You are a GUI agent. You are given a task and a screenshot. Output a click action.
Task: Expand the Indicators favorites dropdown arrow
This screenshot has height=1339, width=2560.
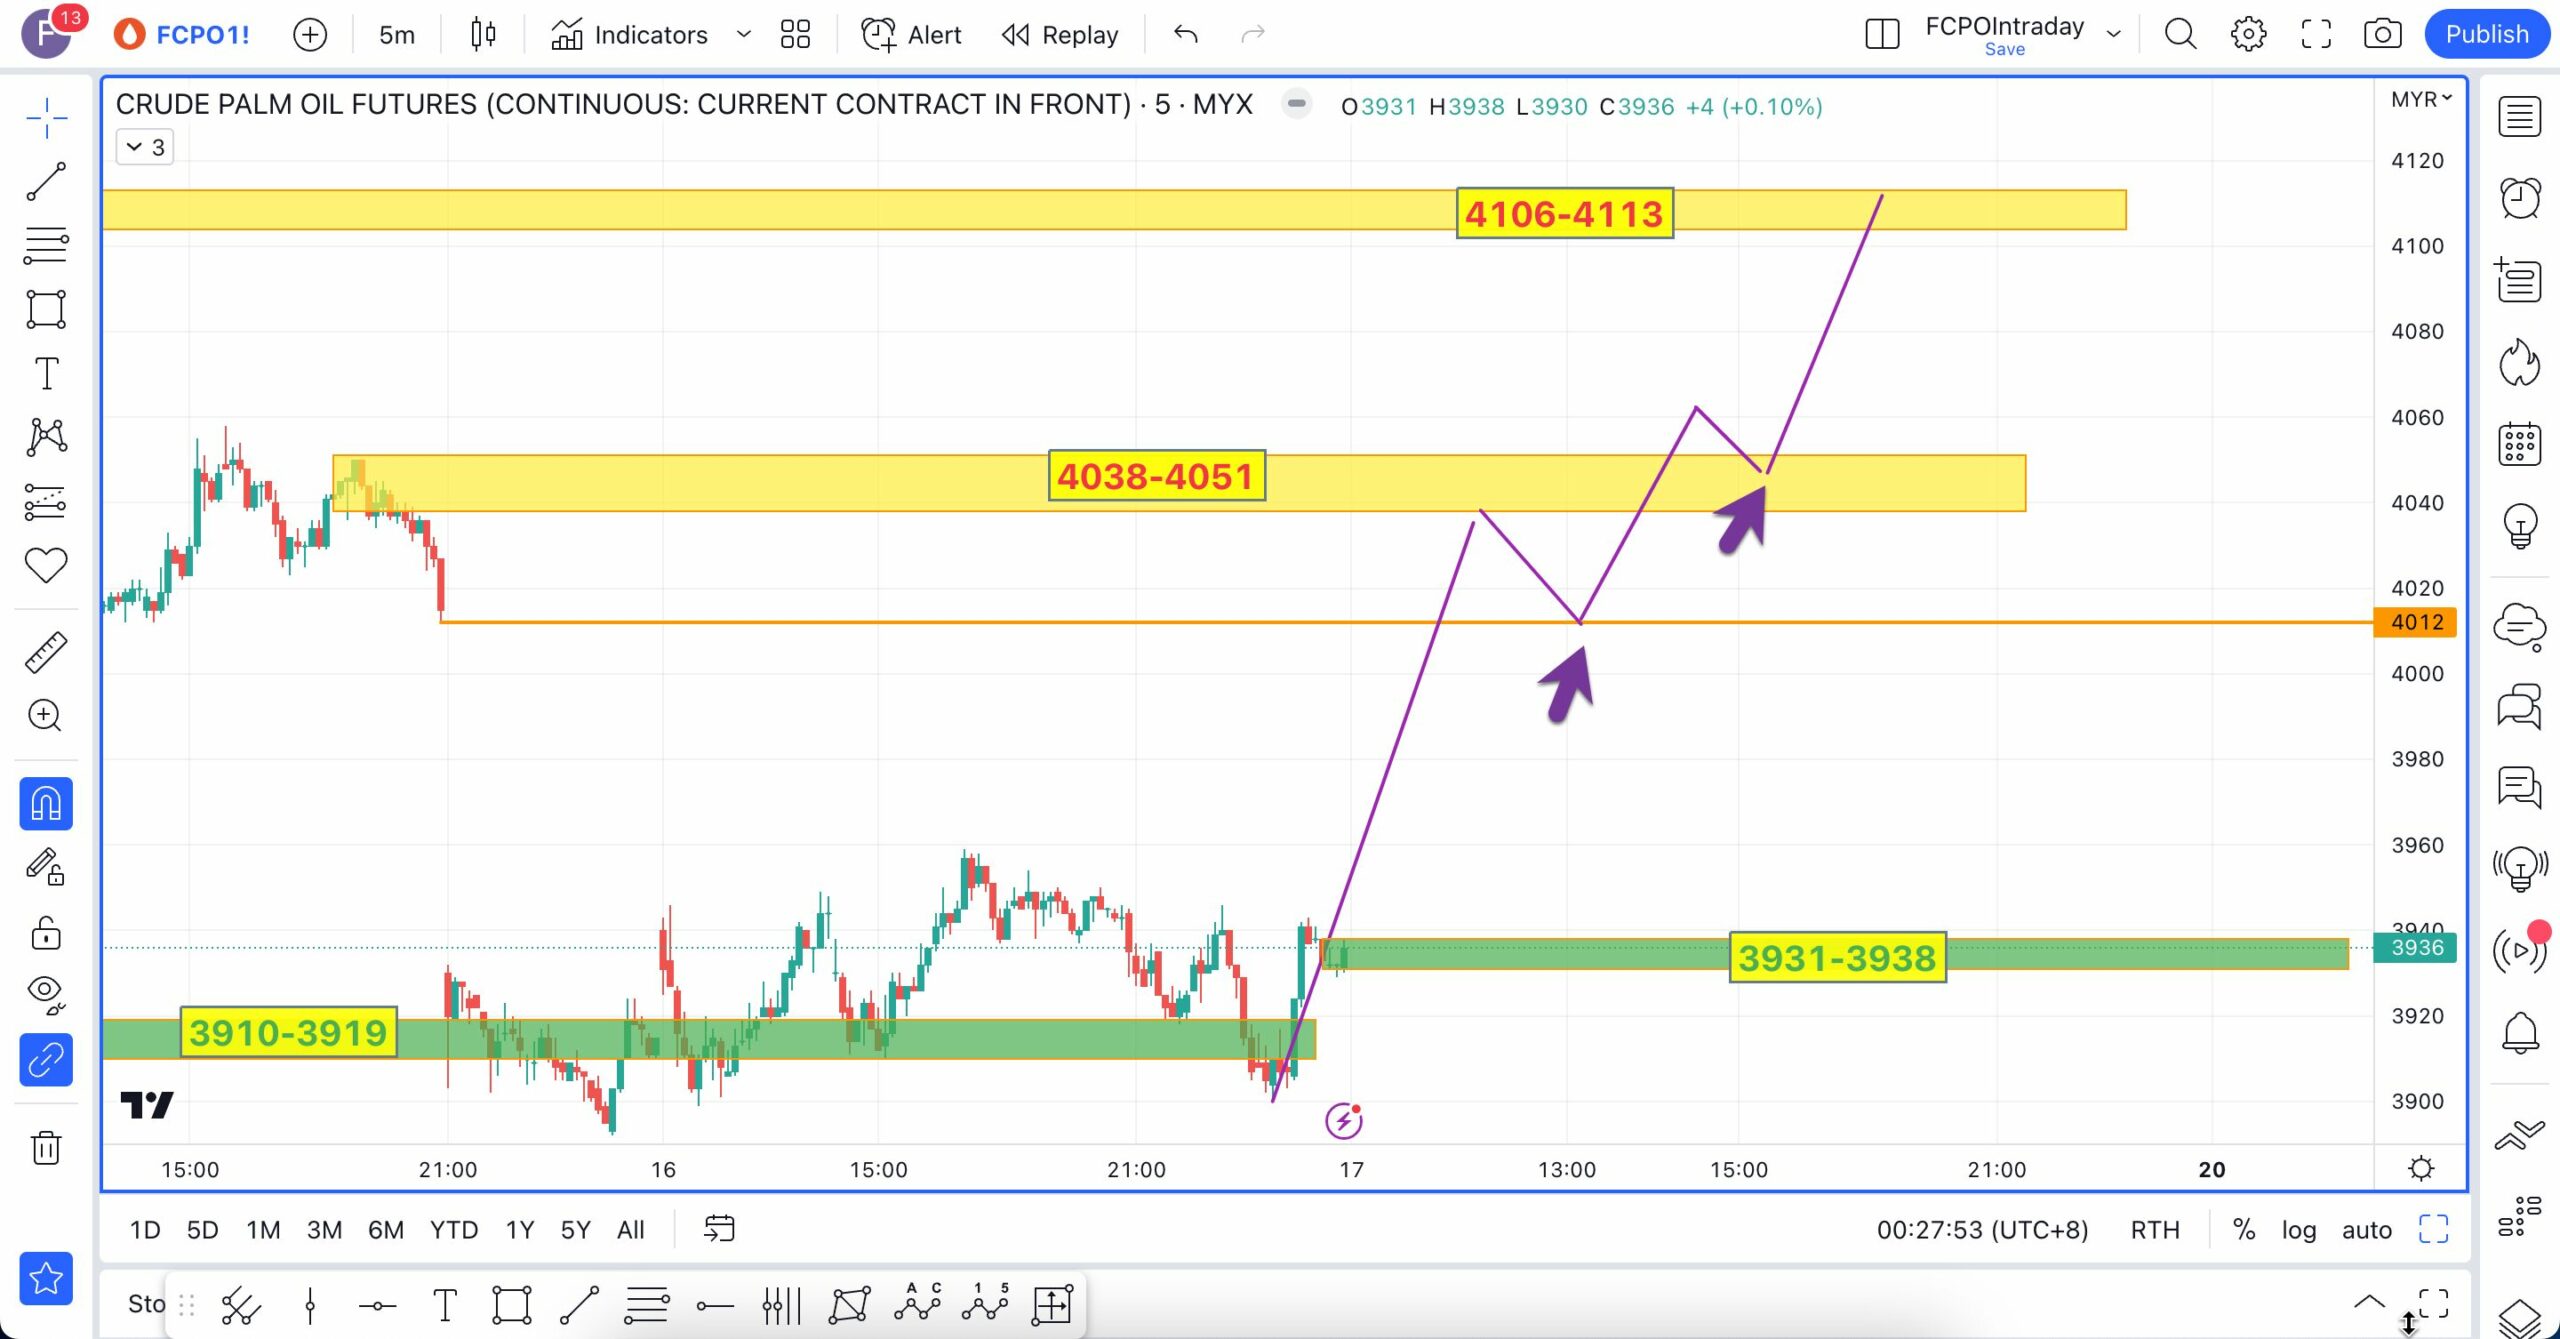tap(743, 35)
